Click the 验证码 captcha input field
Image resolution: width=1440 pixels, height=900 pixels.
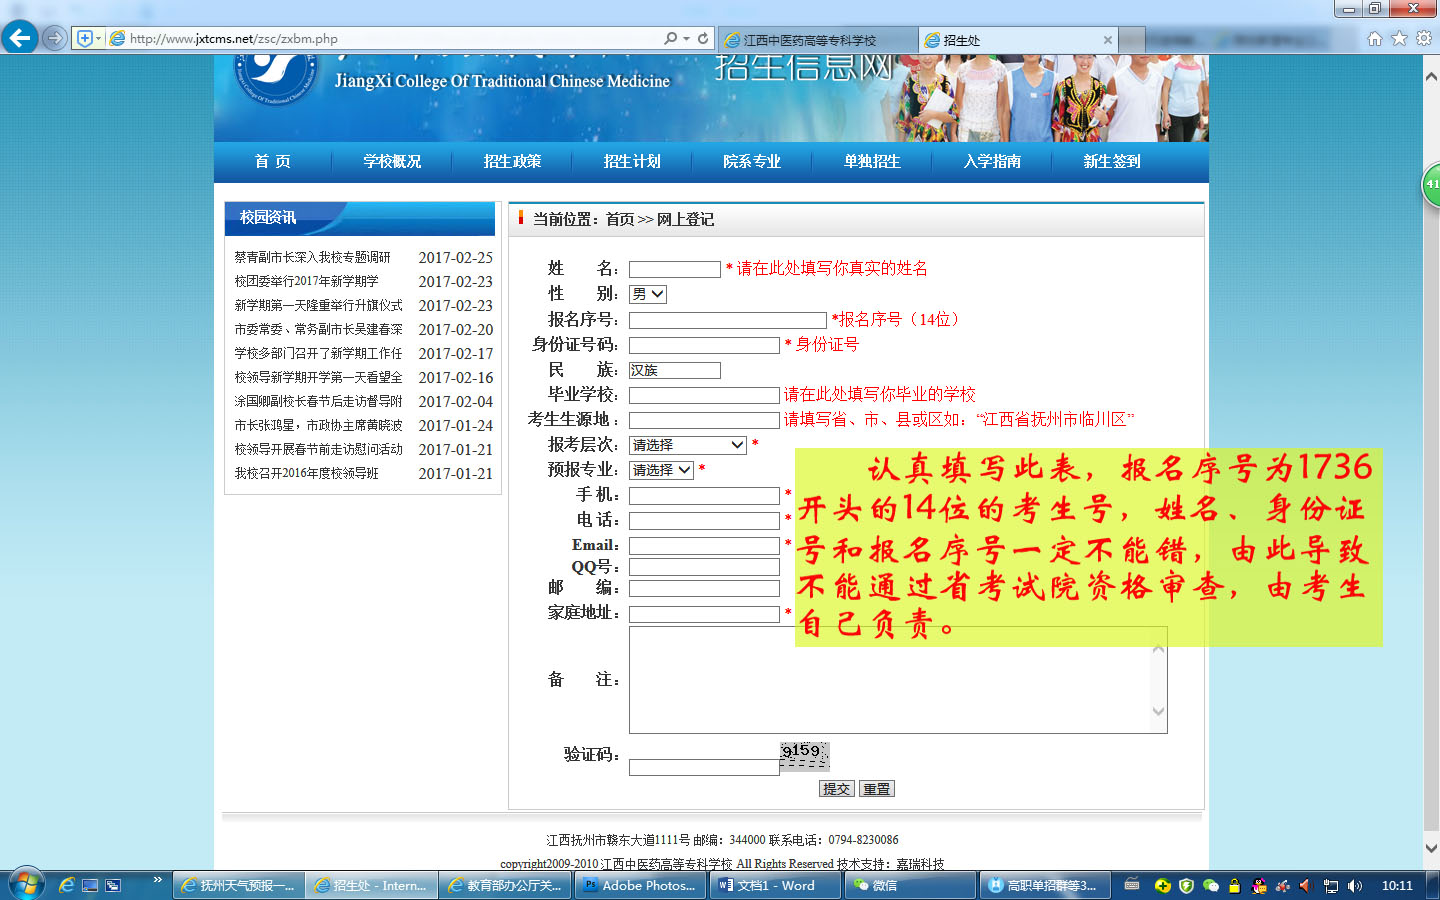pyautogui.click(x=703, y=768)
